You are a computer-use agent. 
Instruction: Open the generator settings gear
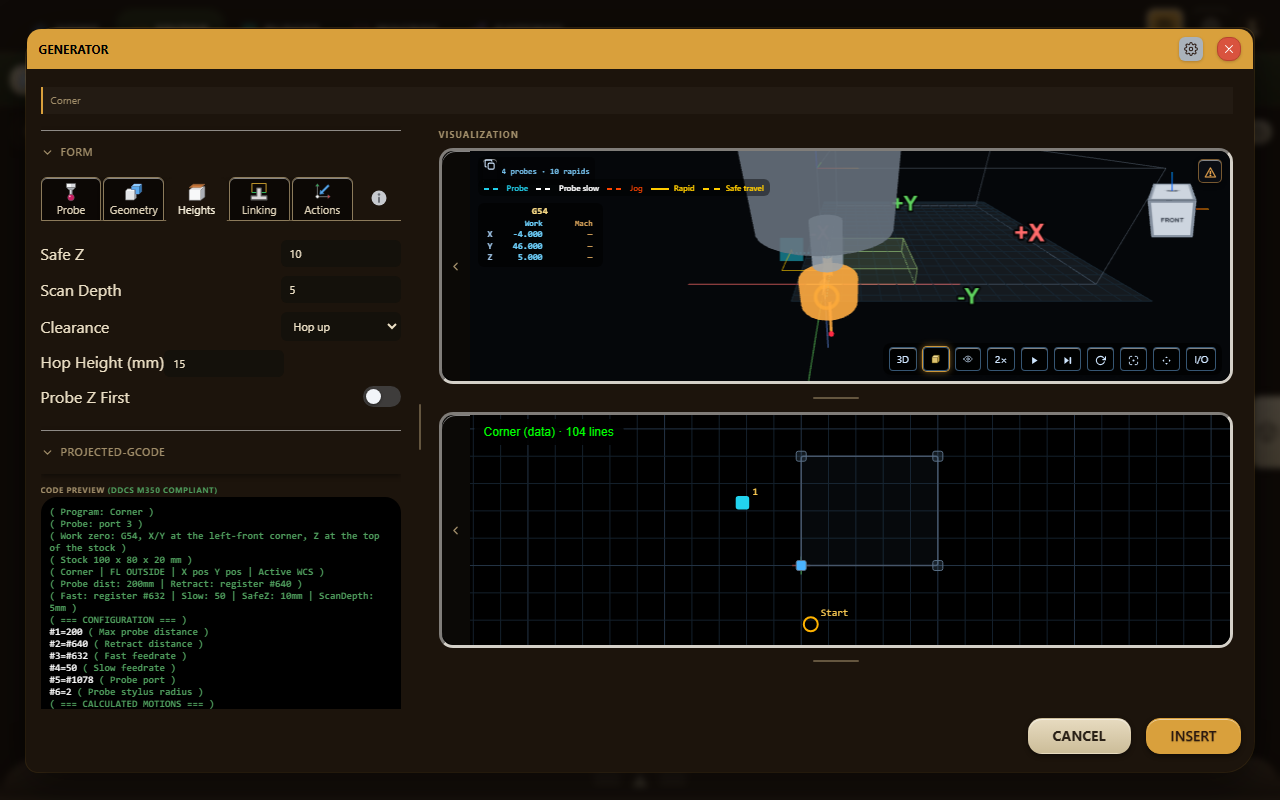pos(1191,49)
